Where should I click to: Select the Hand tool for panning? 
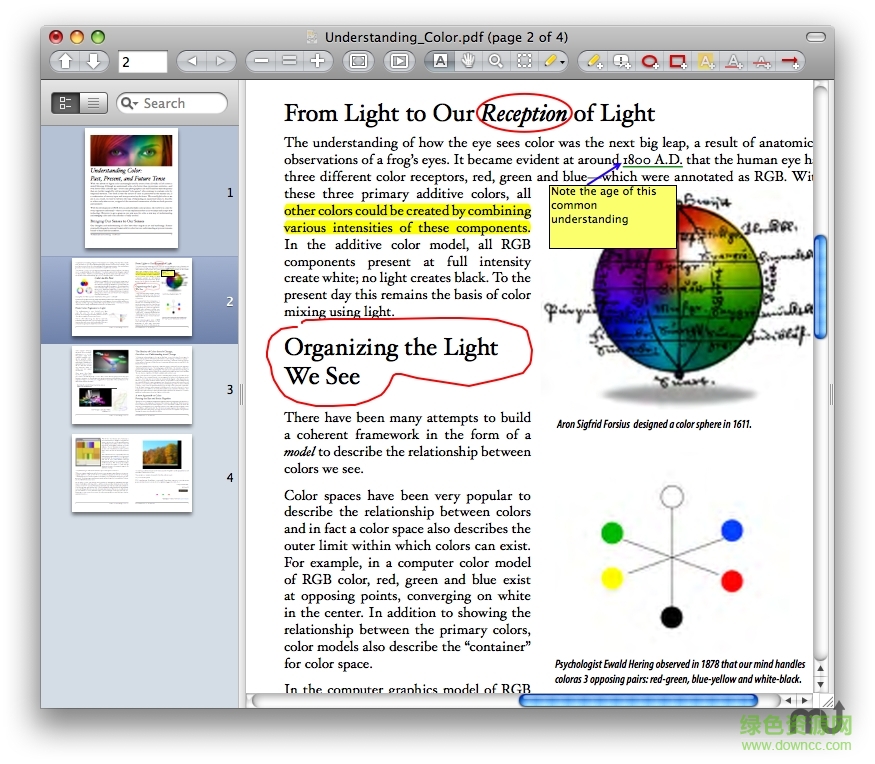point(467,61)
